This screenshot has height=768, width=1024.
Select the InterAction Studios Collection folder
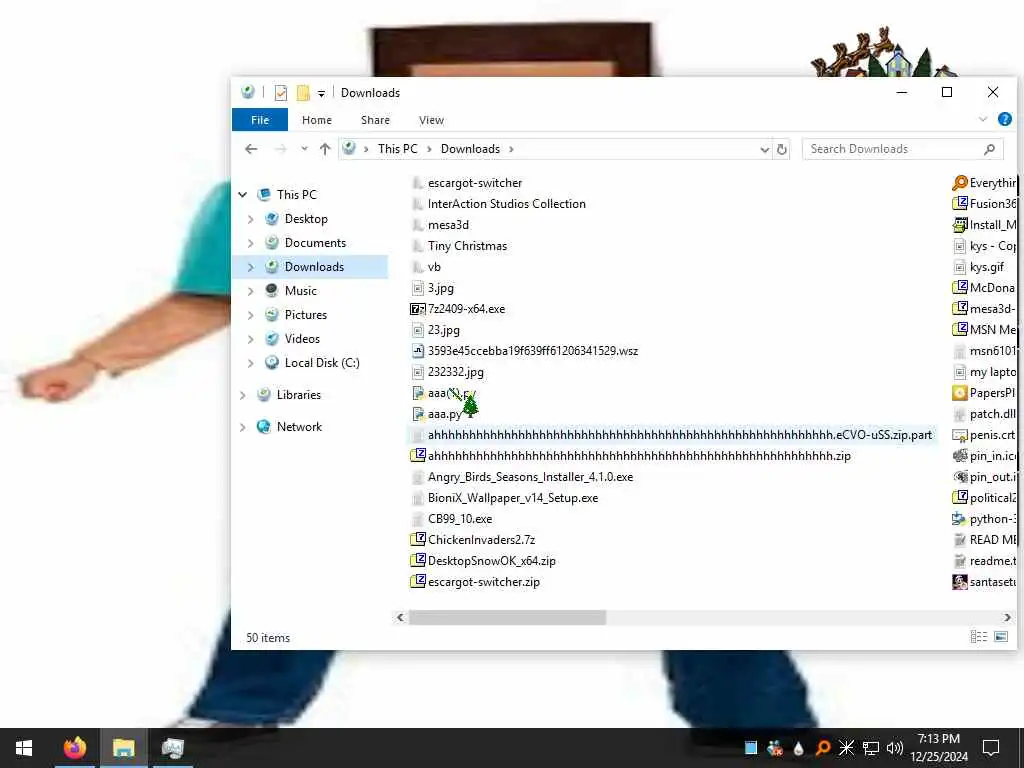[506, 204]
